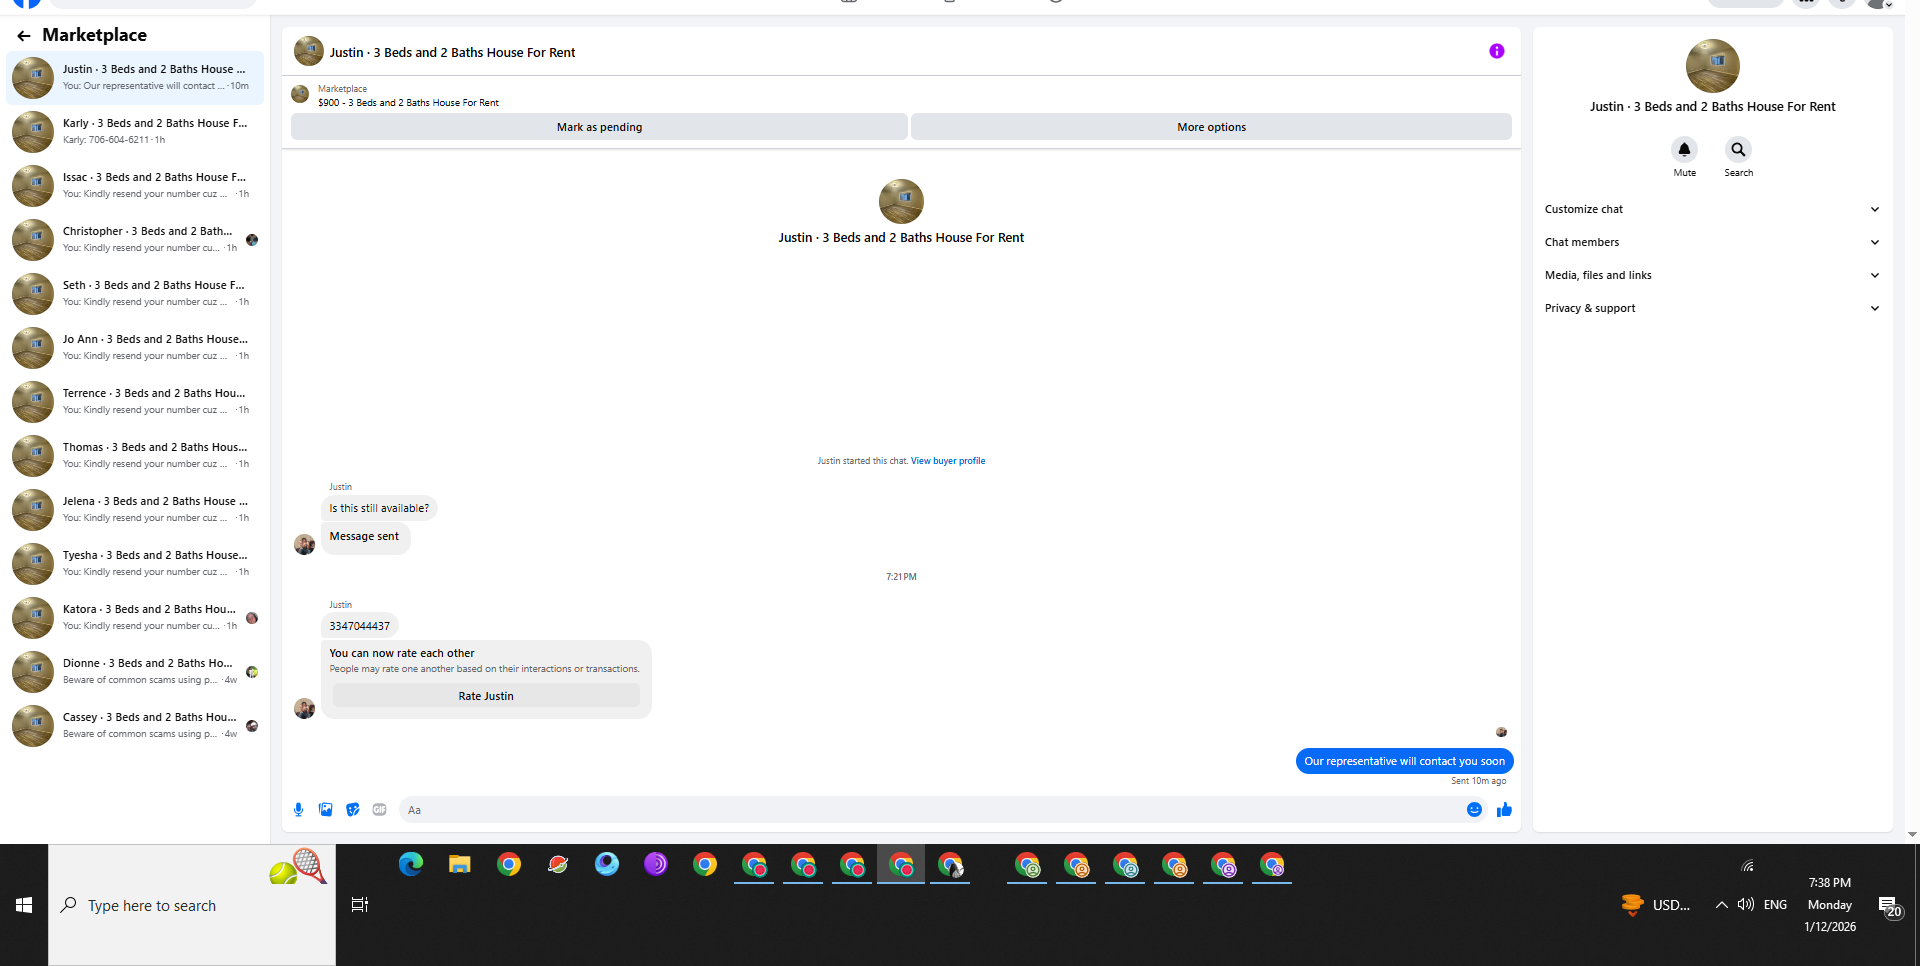Click the 'Message sent' bubble

pyautogui.click(x=364, y=537)
